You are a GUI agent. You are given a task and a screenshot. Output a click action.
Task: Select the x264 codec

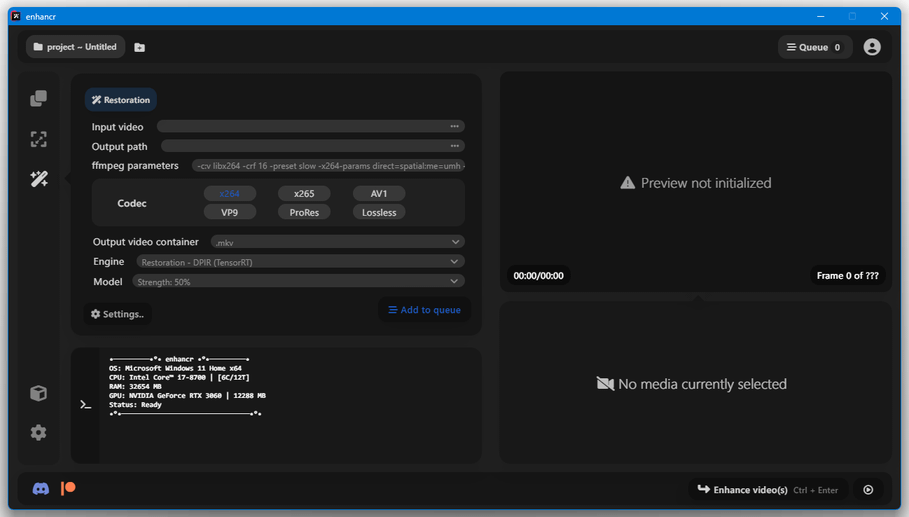pos(230,194)
